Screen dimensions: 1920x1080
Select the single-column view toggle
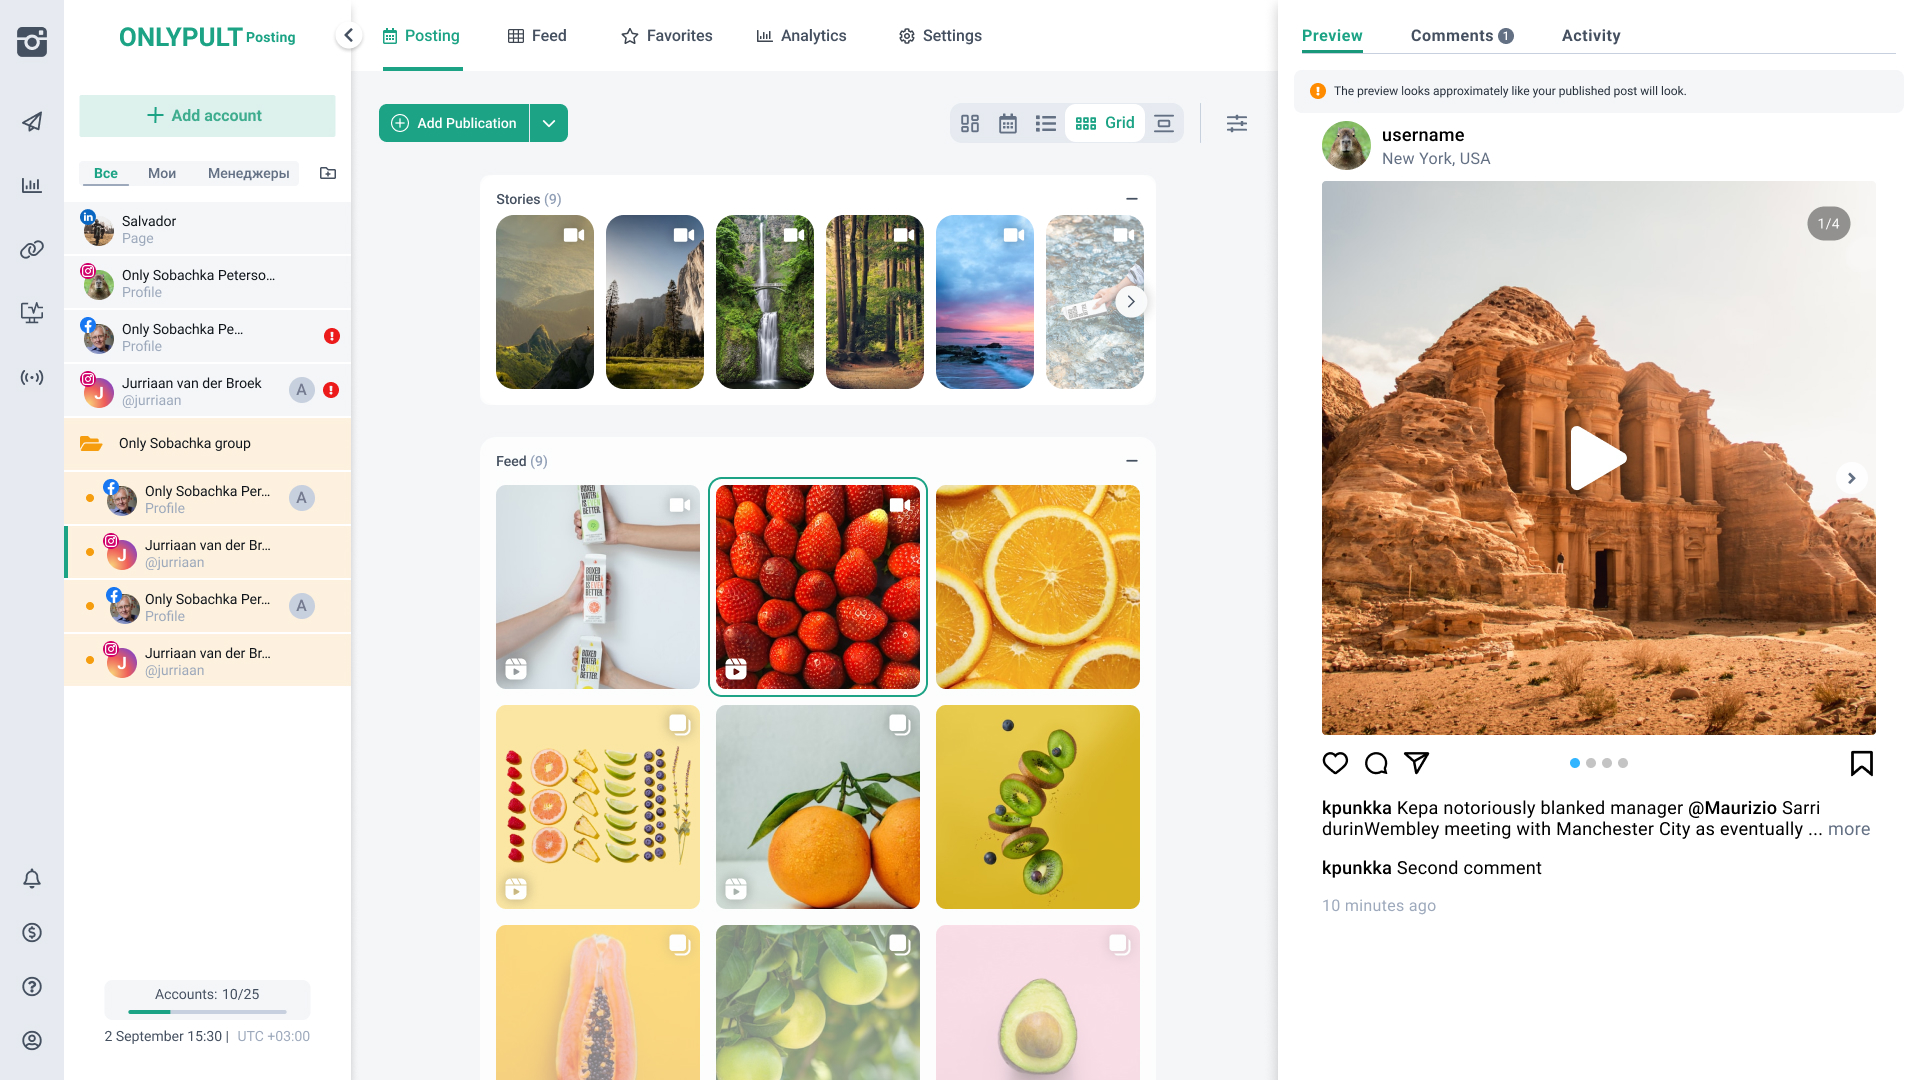point(1163,123)
